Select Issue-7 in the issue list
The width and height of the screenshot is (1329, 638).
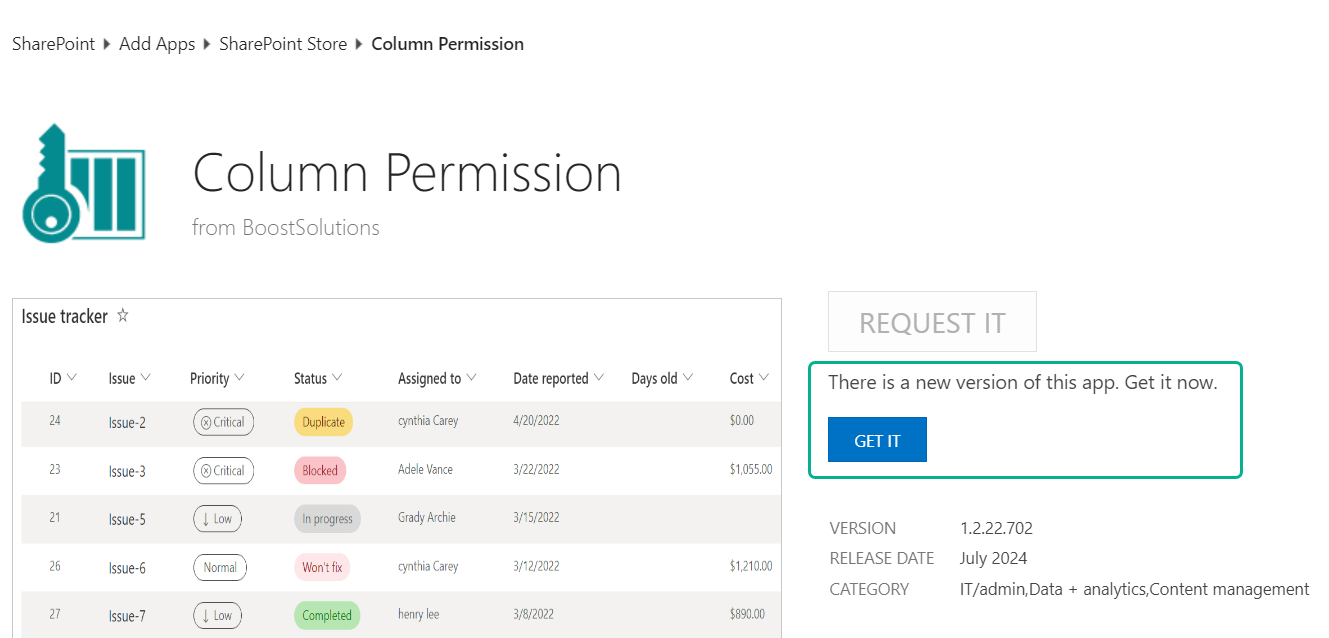pos(127,617)
